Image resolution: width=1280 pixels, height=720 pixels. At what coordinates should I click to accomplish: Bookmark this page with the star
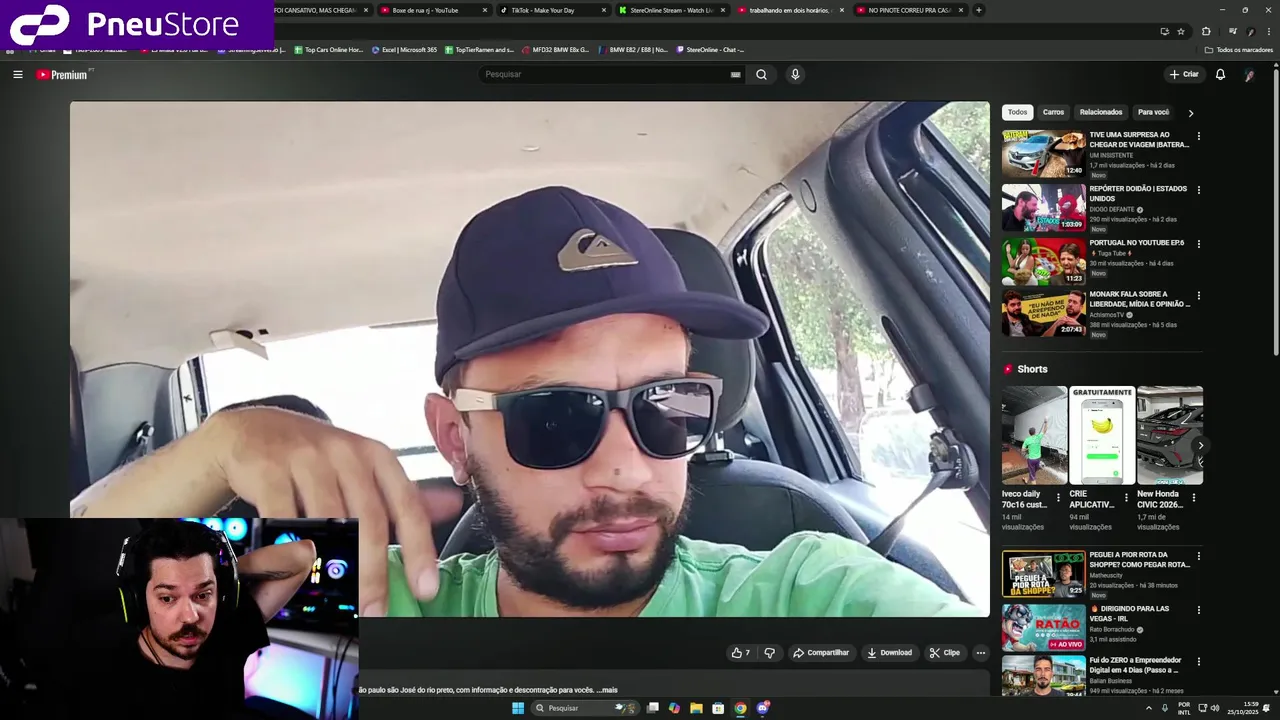coord(1181,31)
